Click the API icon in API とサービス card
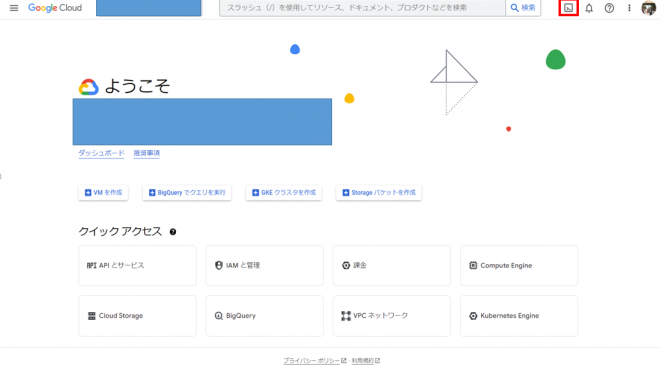Screen dimensions: 660x365 coord(91,266)
